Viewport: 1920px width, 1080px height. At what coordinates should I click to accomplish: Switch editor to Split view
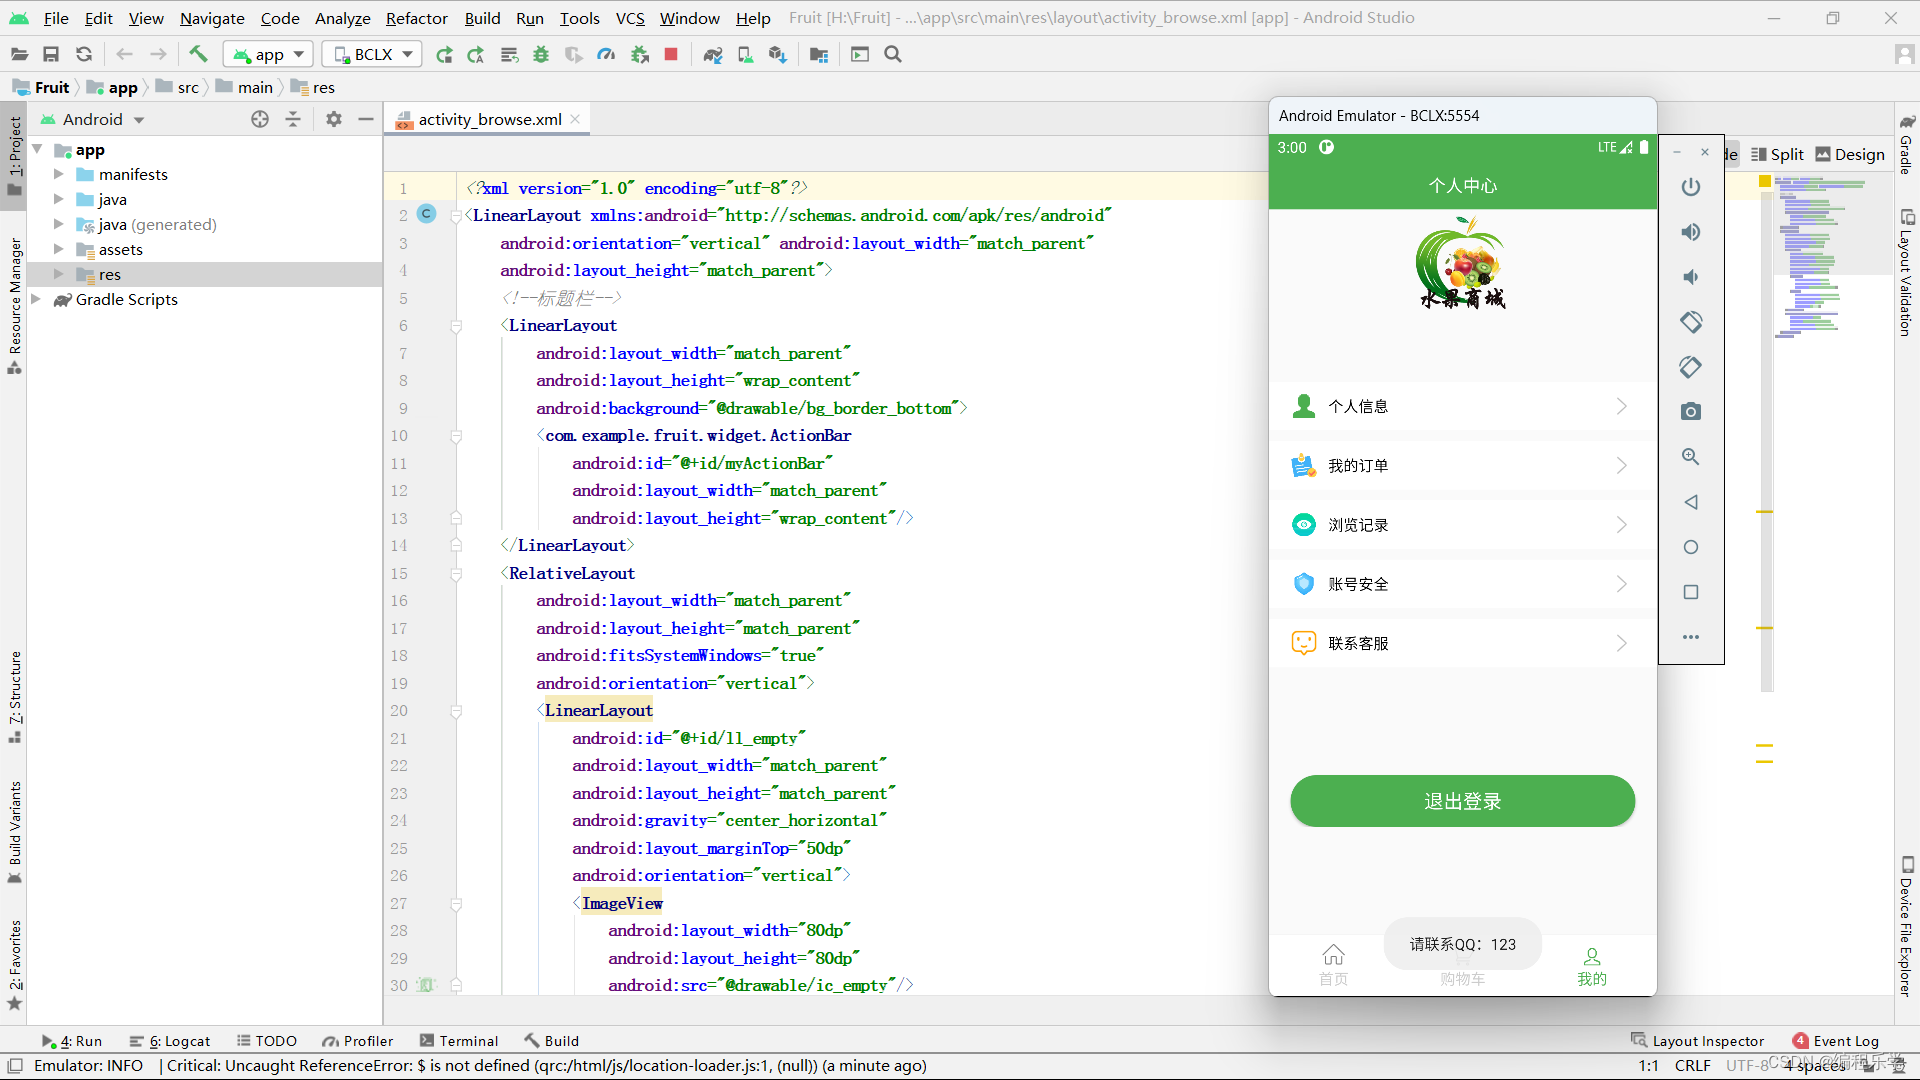click(1777, 154)
